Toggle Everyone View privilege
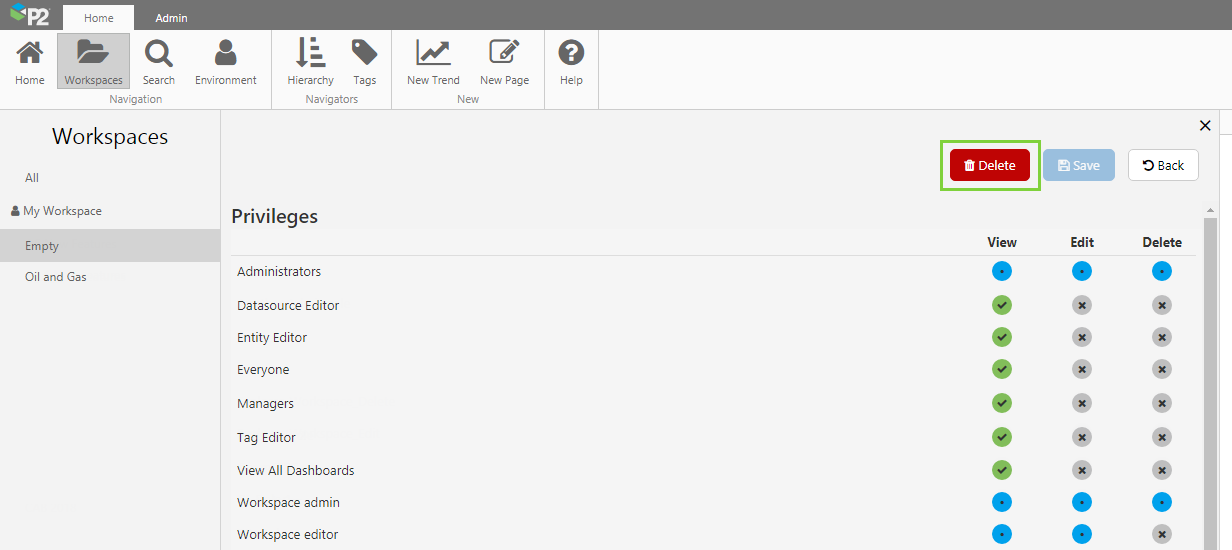This screenshot has width=1232, height=550. (1002, 369)
